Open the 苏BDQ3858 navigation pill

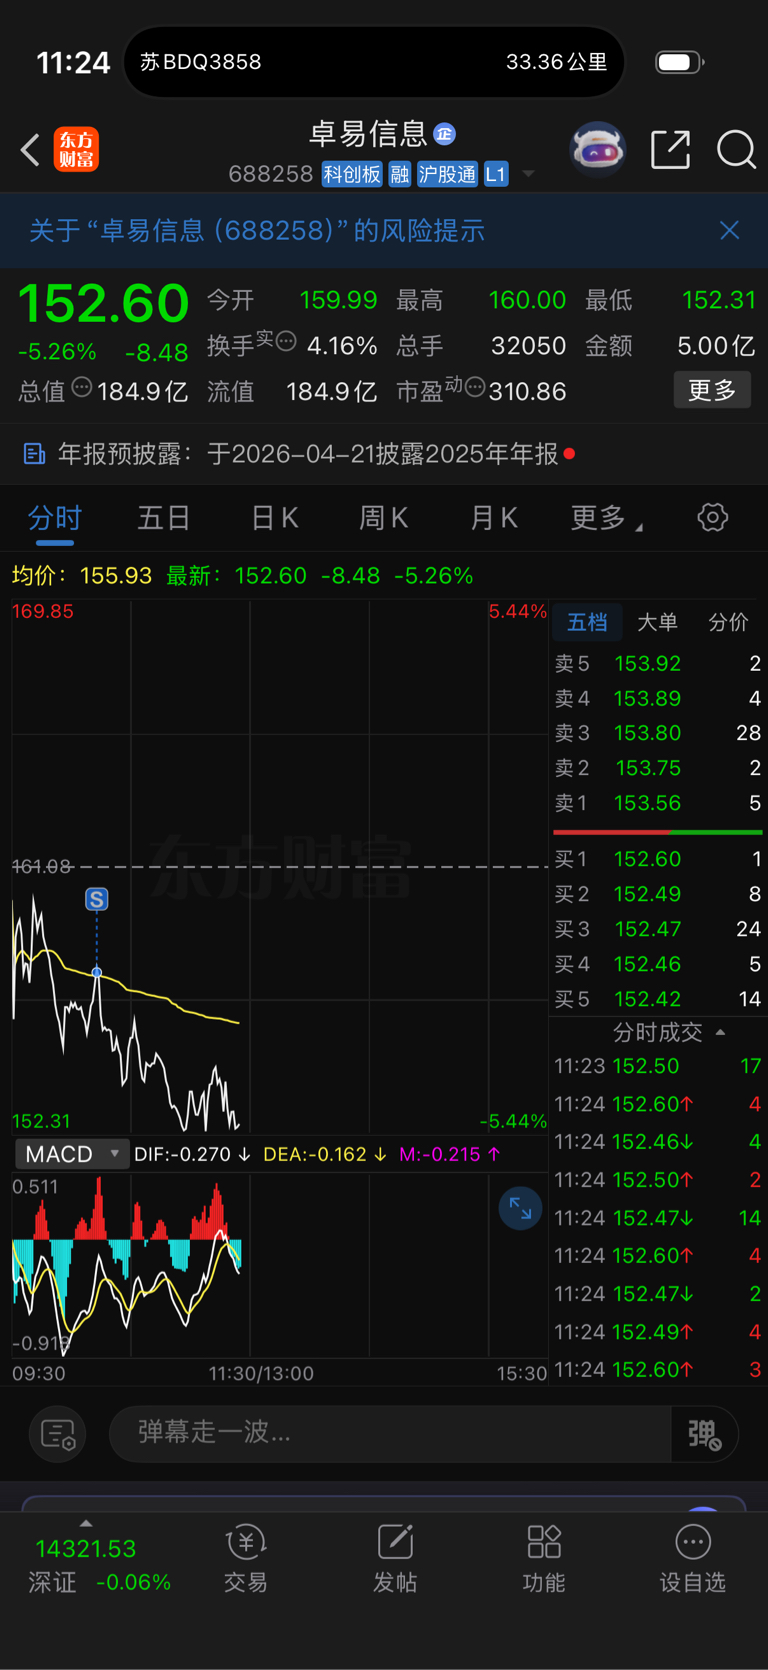coord(374,62)
